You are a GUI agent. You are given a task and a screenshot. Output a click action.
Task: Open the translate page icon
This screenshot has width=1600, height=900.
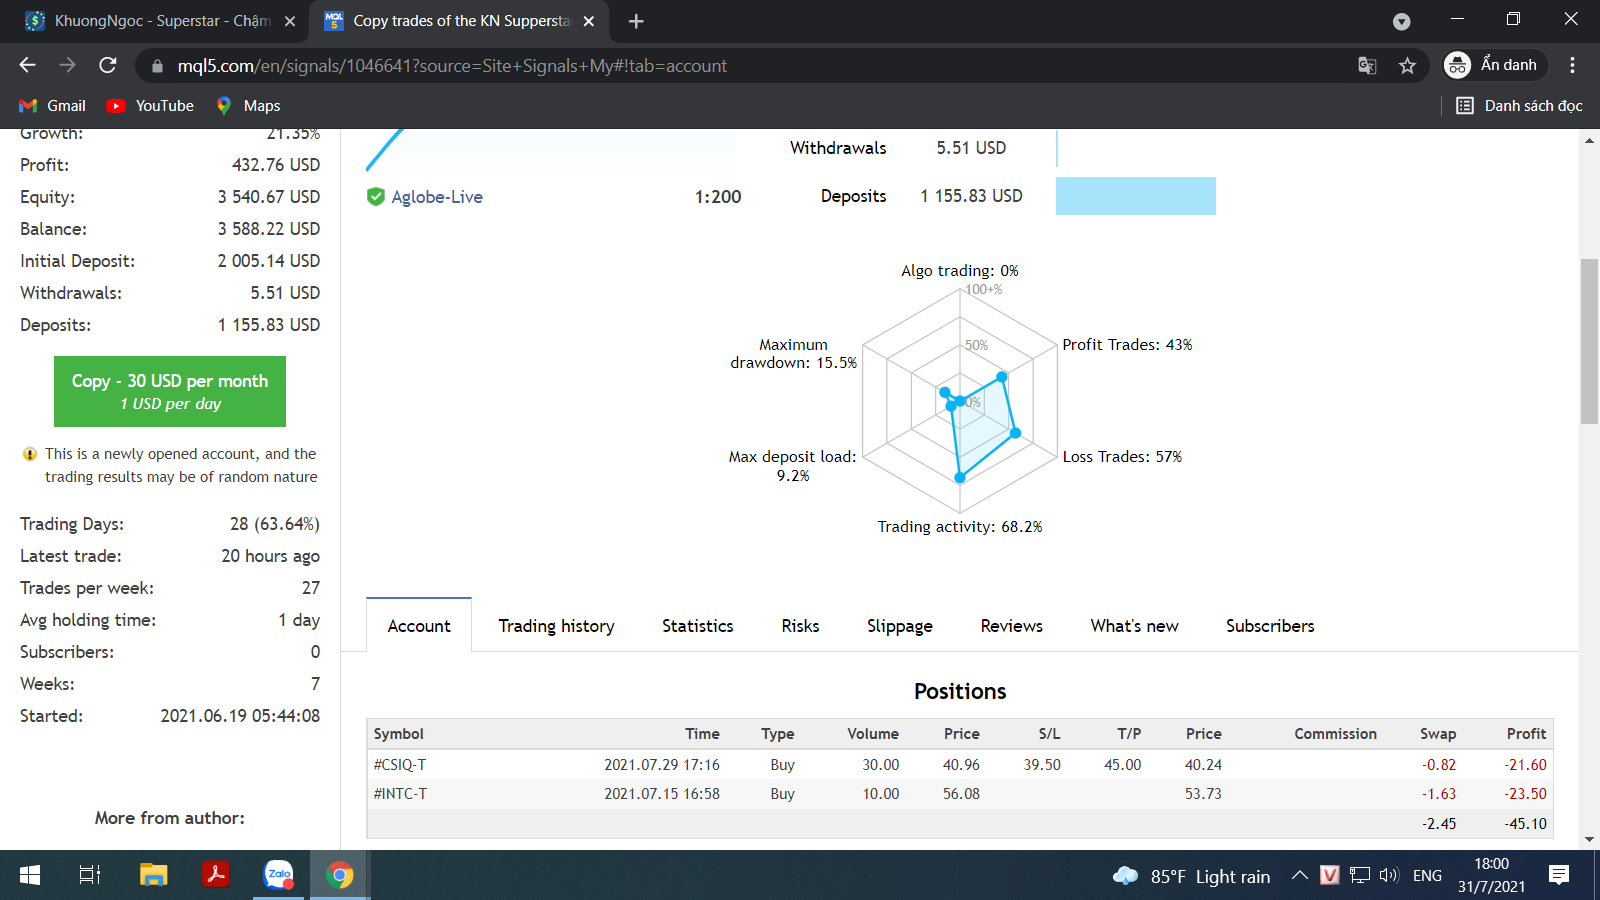(x=1367, y=66)
